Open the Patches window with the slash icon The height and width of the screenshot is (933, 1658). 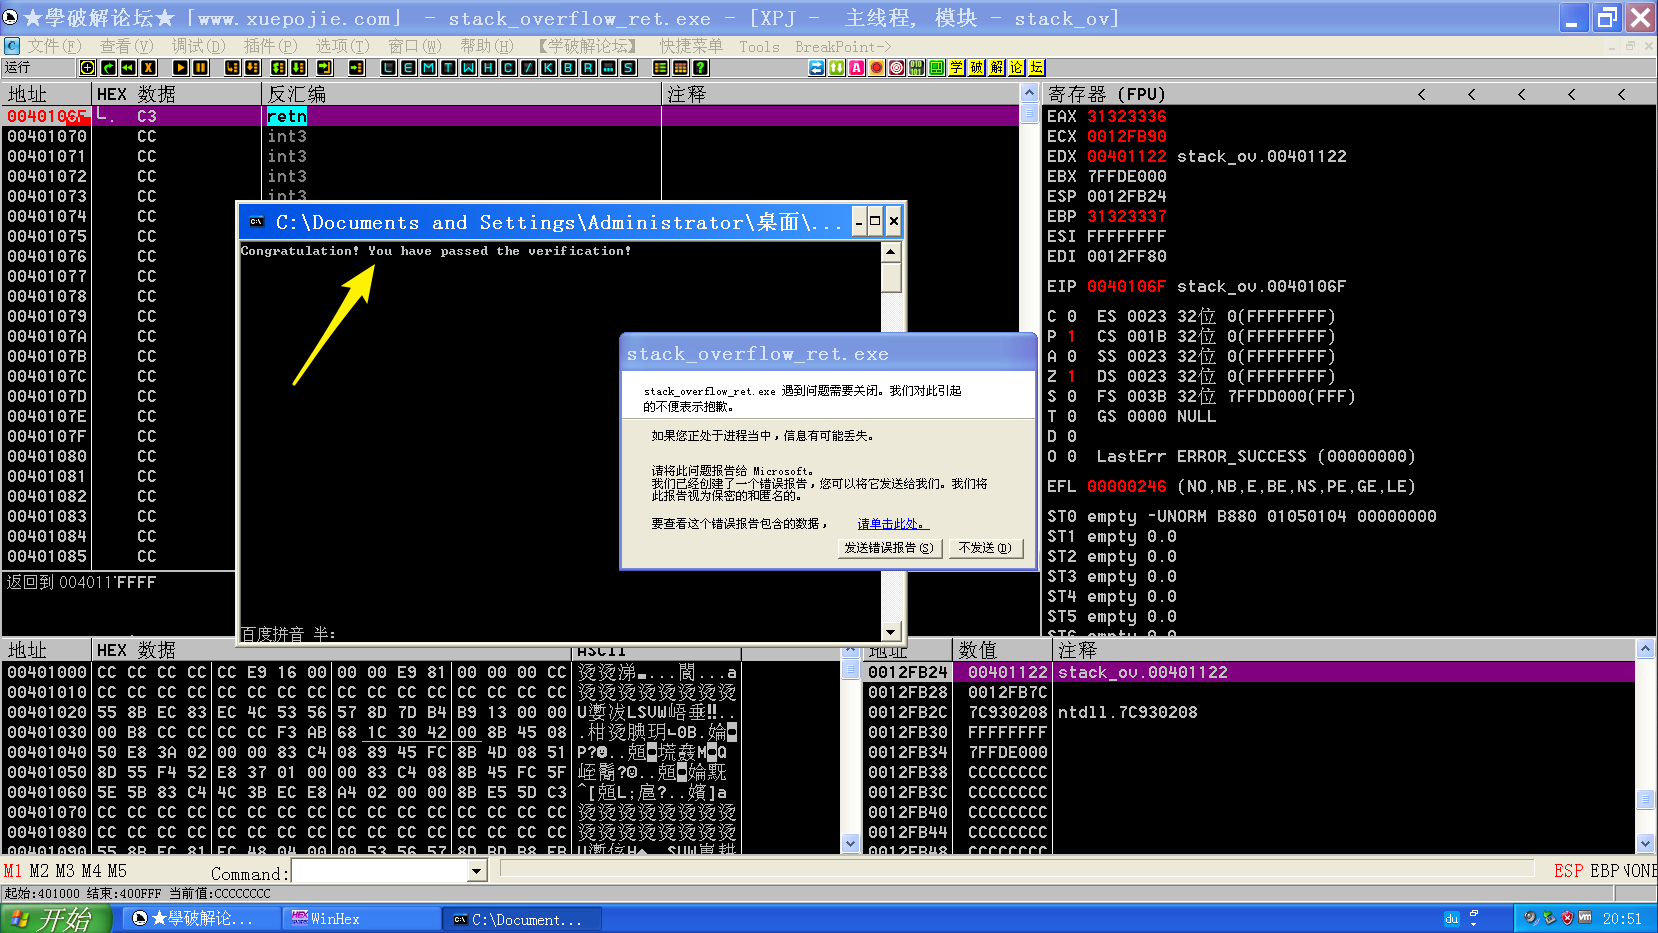tap(528, 68)
